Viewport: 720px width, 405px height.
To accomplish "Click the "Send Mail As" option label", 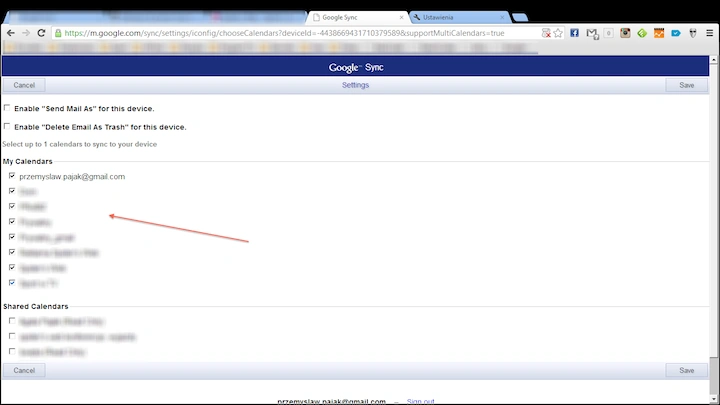I will pyautogui.click(x=84, y=108).
